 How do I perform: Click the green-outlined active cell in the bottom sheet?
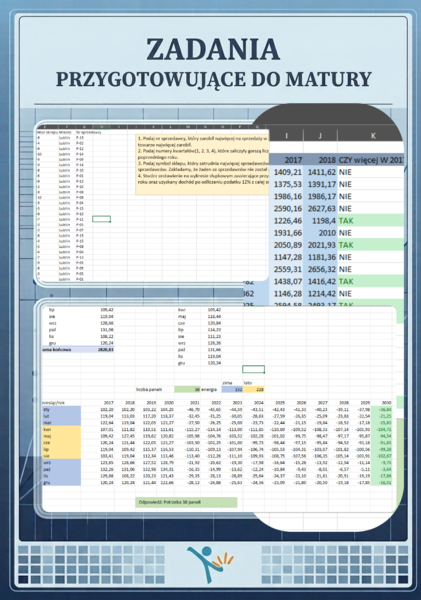tap(253, 369)
